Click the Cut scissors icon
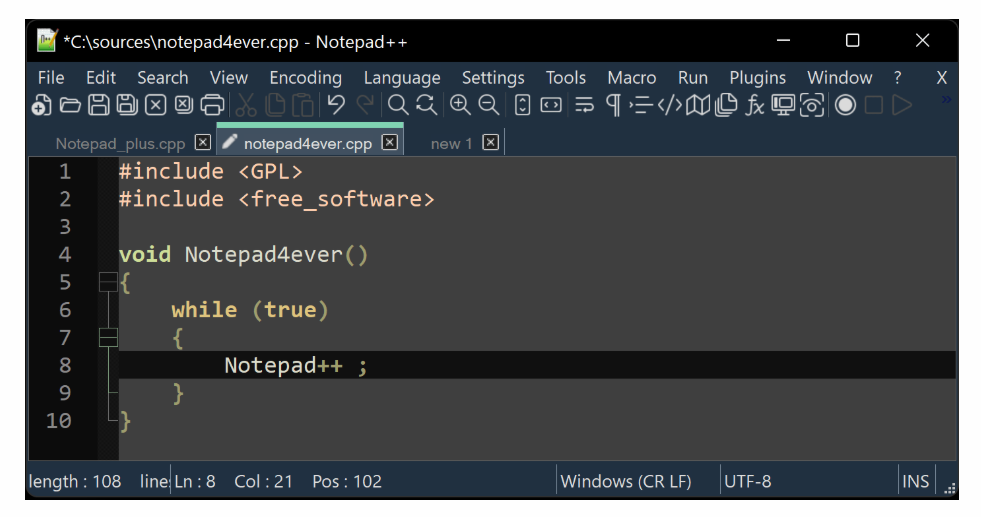The height and width of the screenshot is (517, 981). [246, 105]
